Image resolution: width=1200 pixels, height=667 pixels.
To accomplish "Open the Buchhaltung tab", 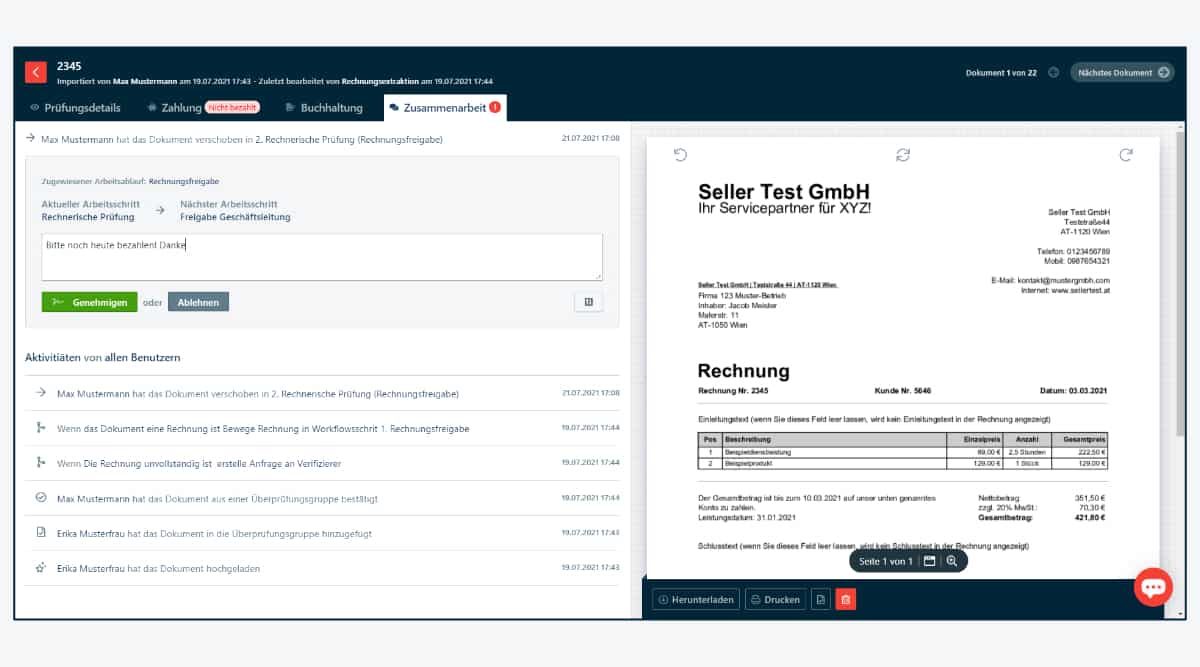I will (x=324, y=107).
